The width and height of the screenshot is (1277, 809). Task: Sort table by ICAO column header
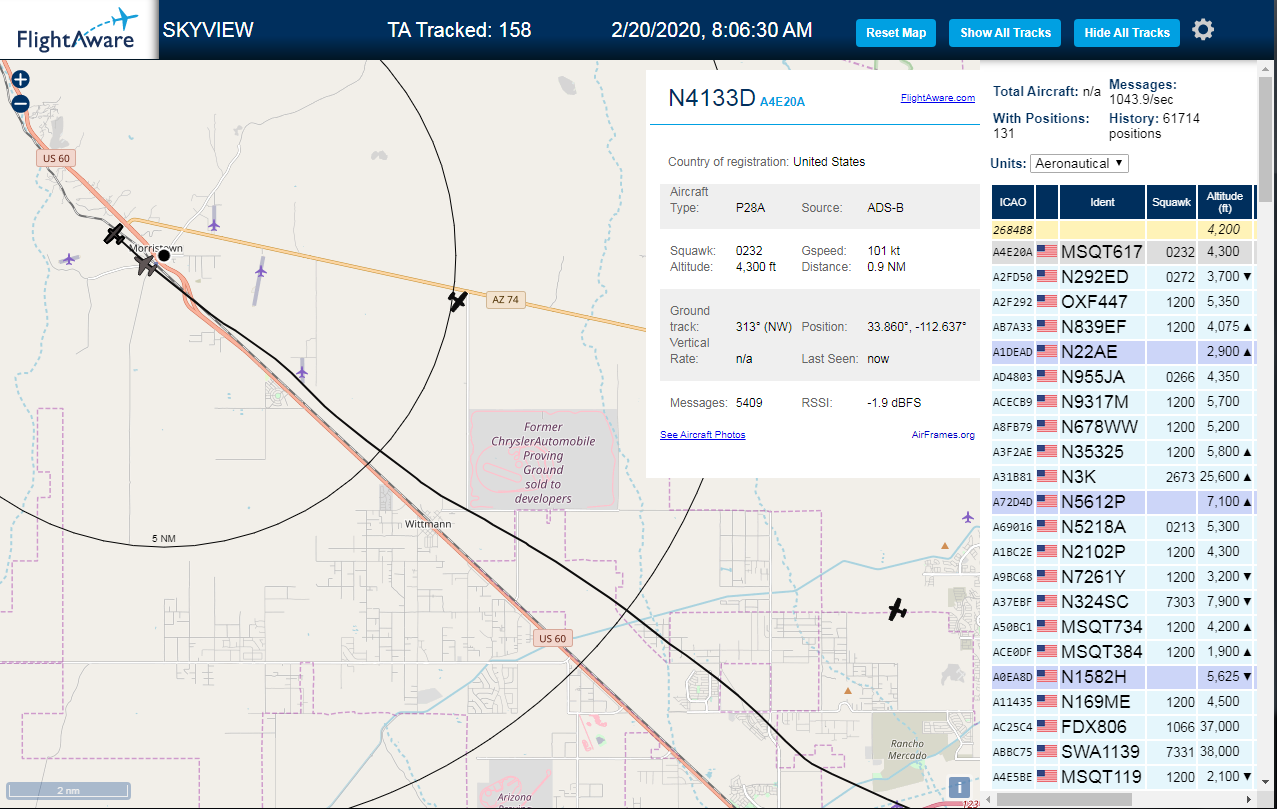pyautogui.click(x=1013, y=202)
